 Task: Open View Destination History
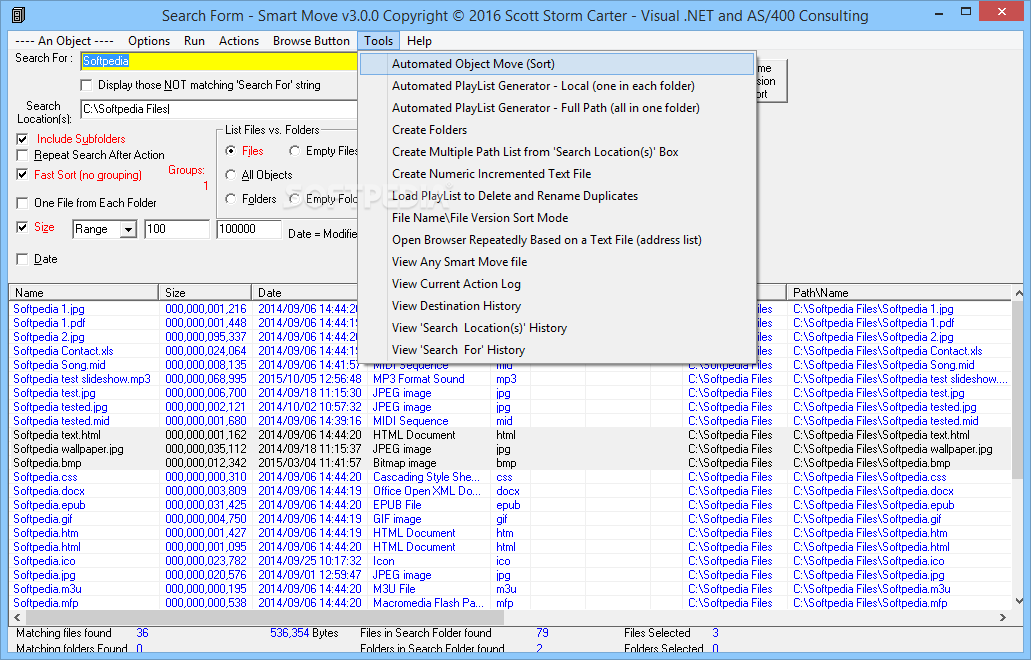click(x=557, y=306)
